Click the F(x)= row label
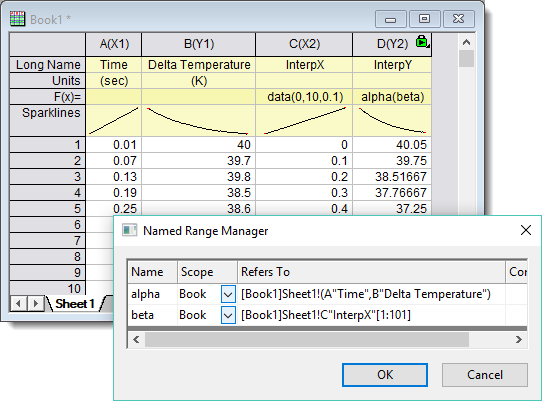 48,97
